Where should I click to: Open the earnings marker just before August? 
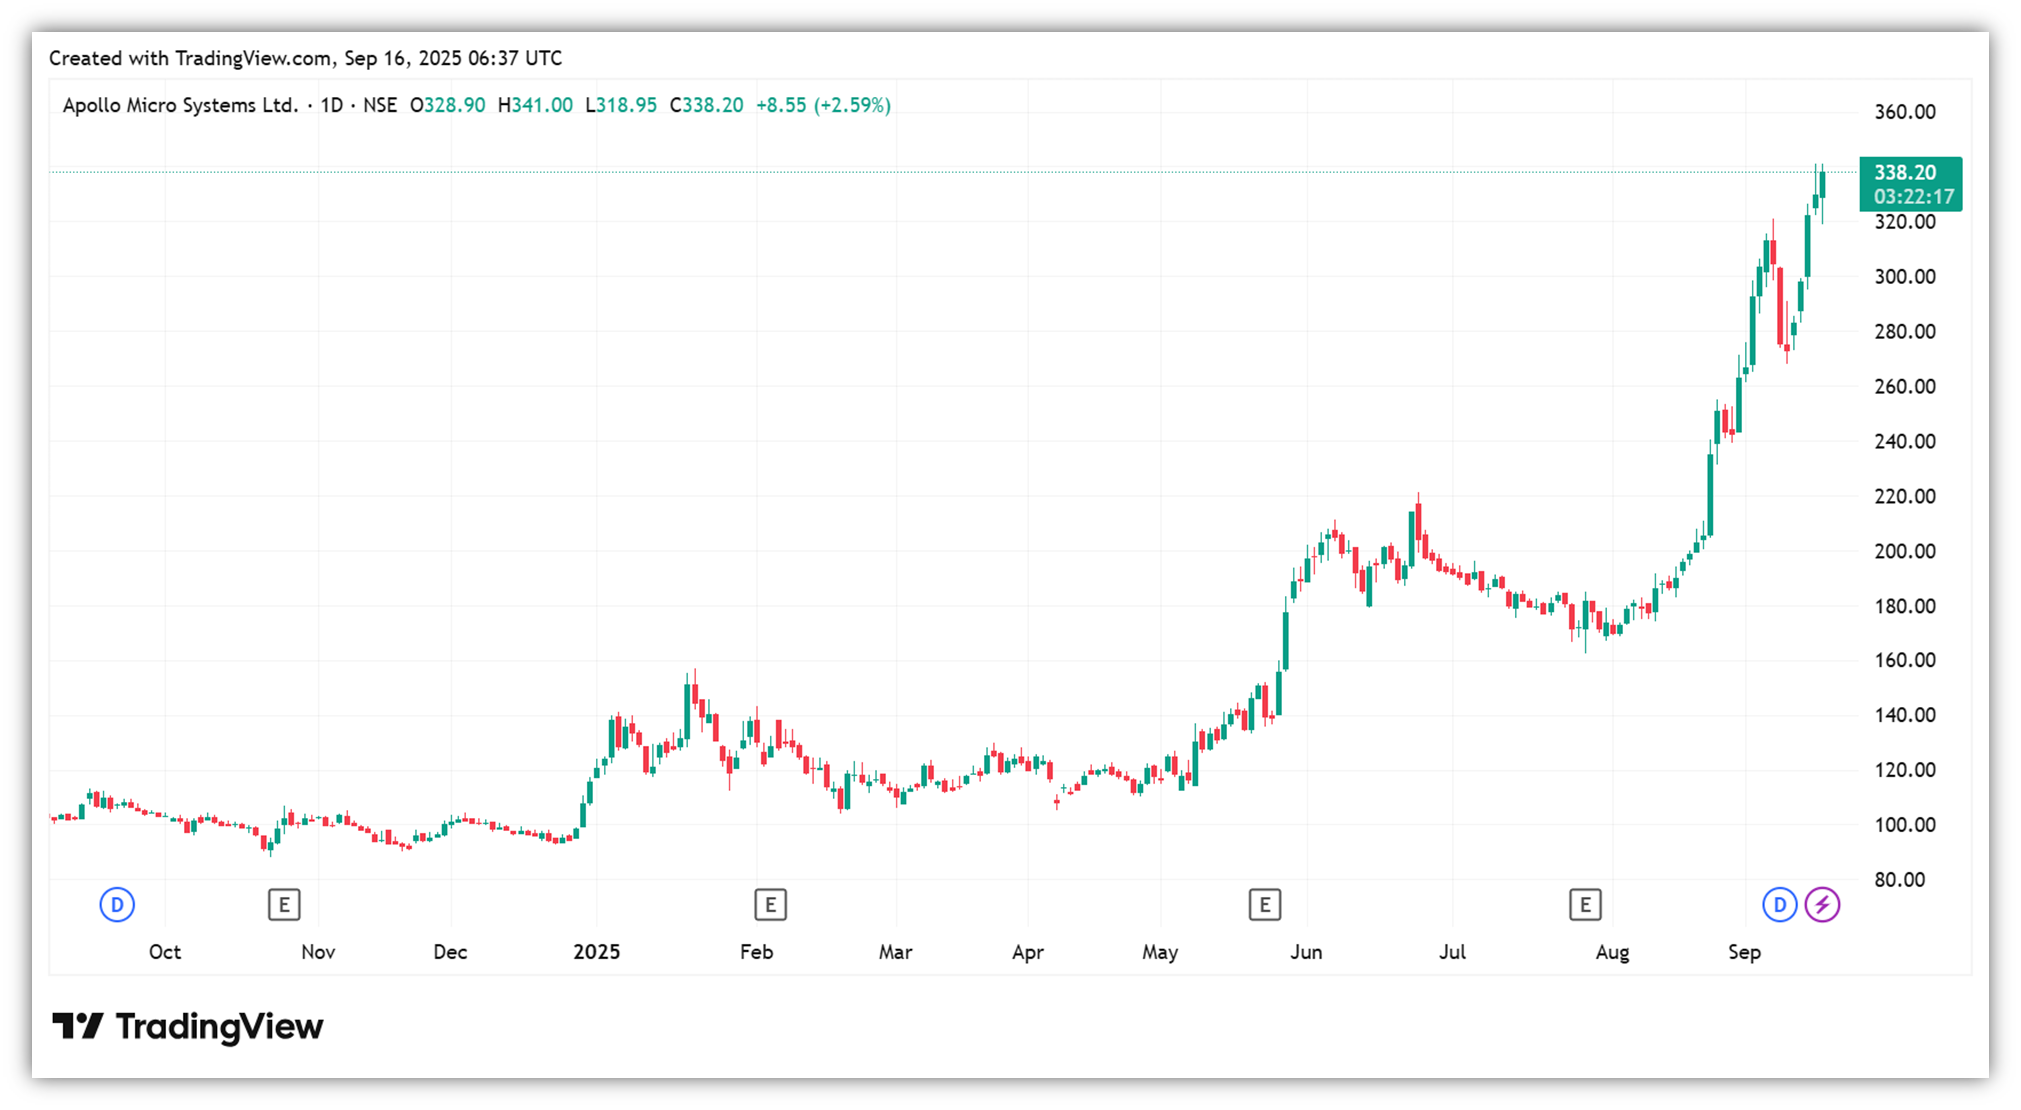coord(1585,905)
